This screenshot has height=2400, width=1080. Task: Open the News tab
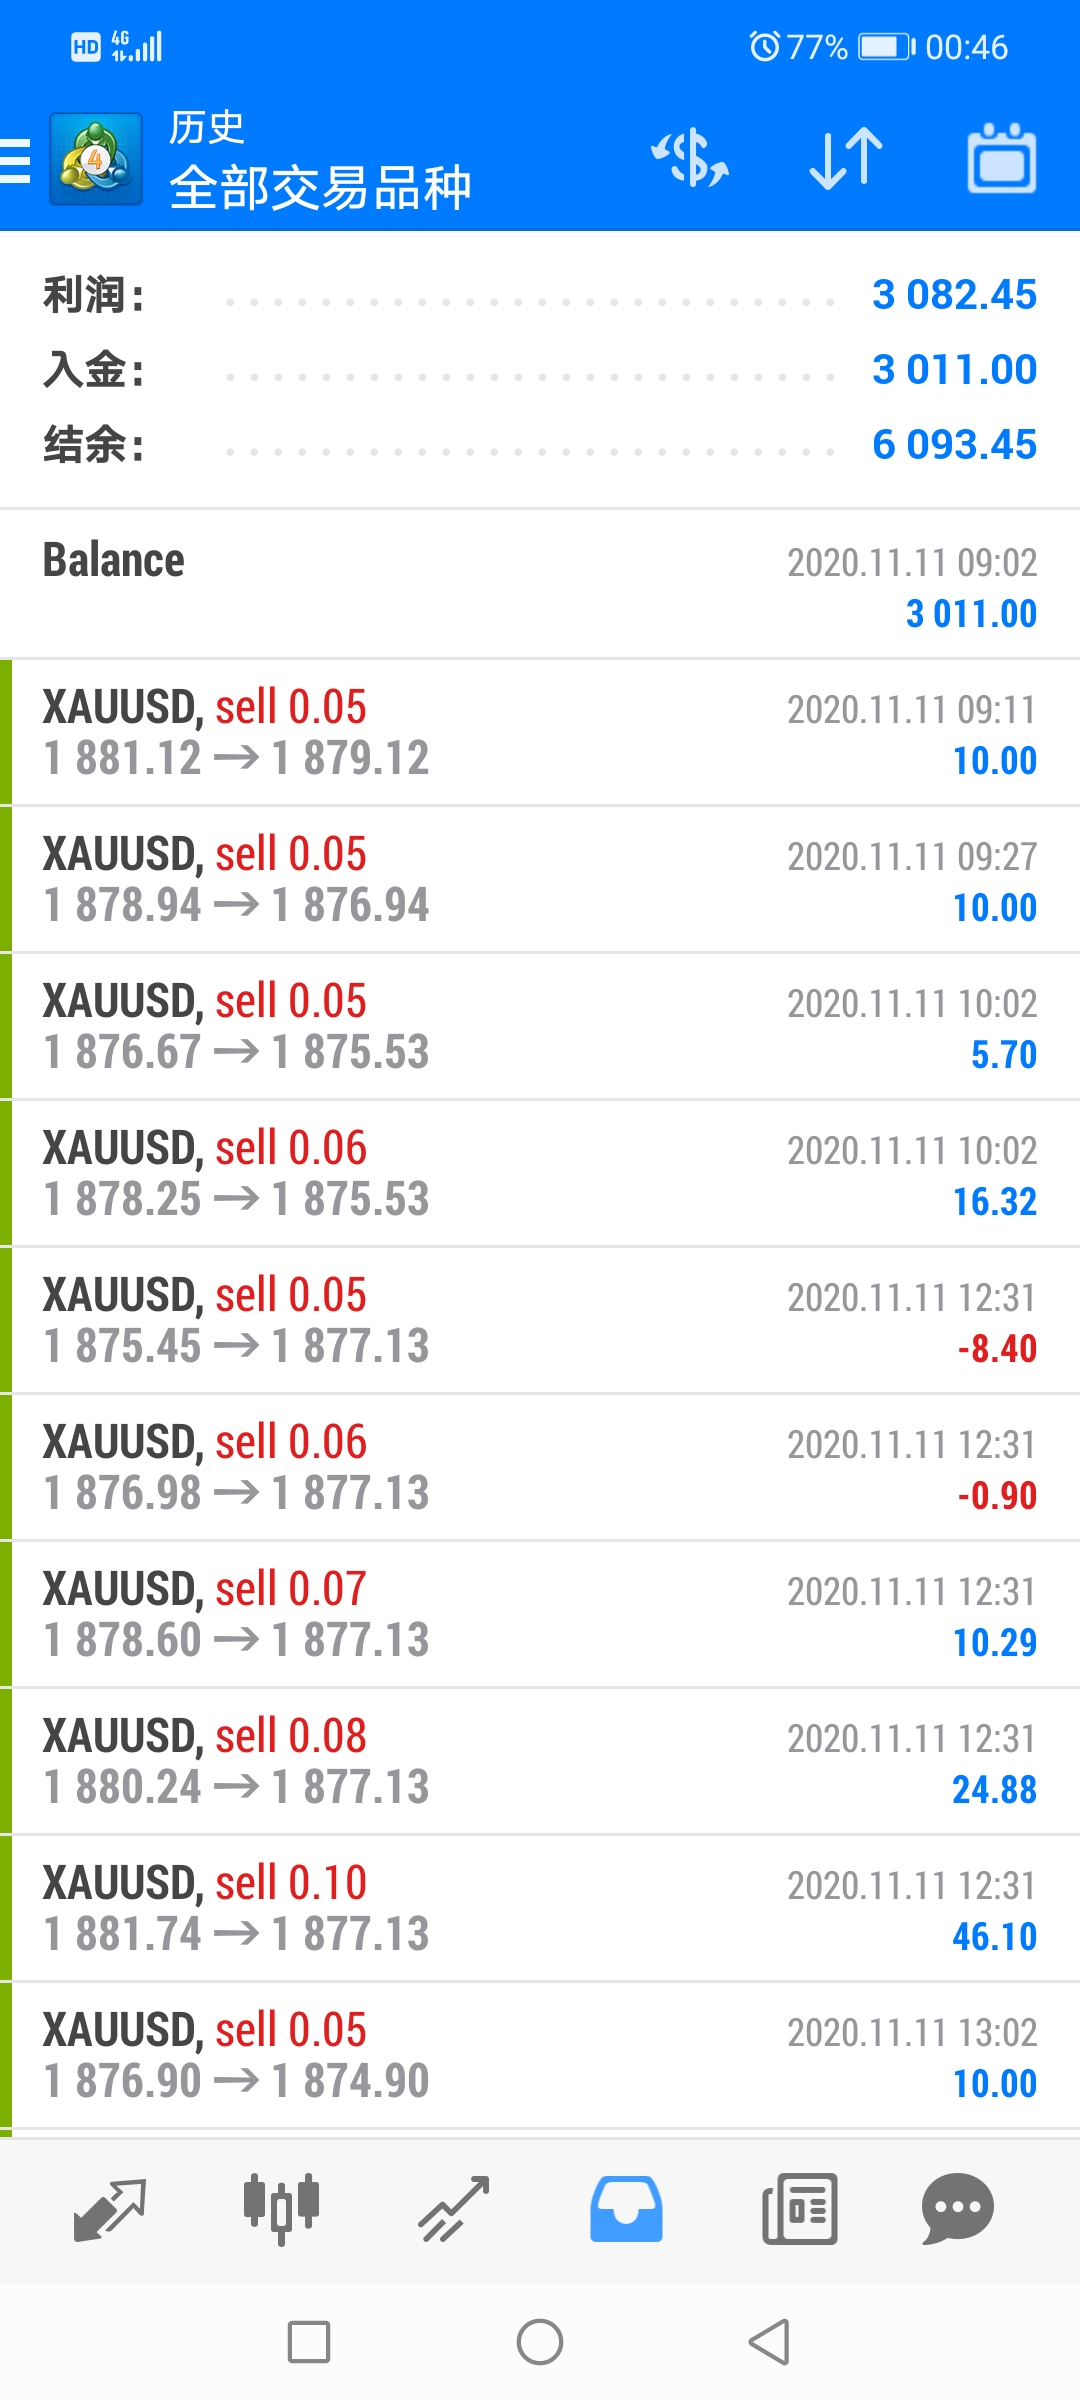800,2209
